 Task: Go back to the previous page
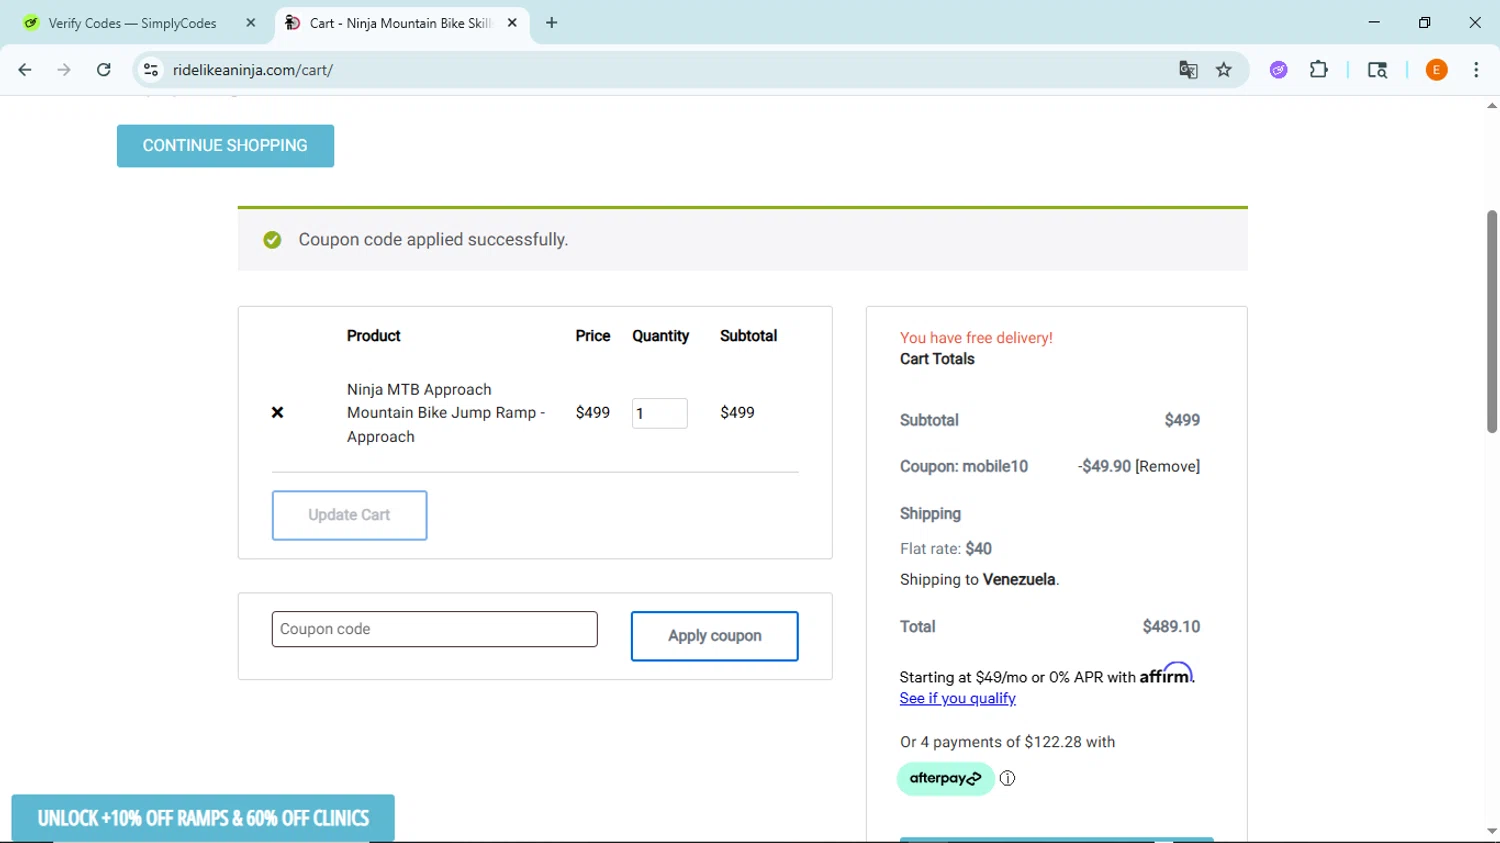tap(25, 70)
